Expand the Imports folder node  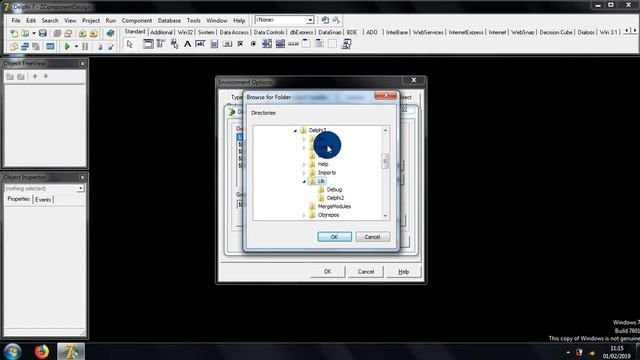pyautogui.click(x=304, y=173)
